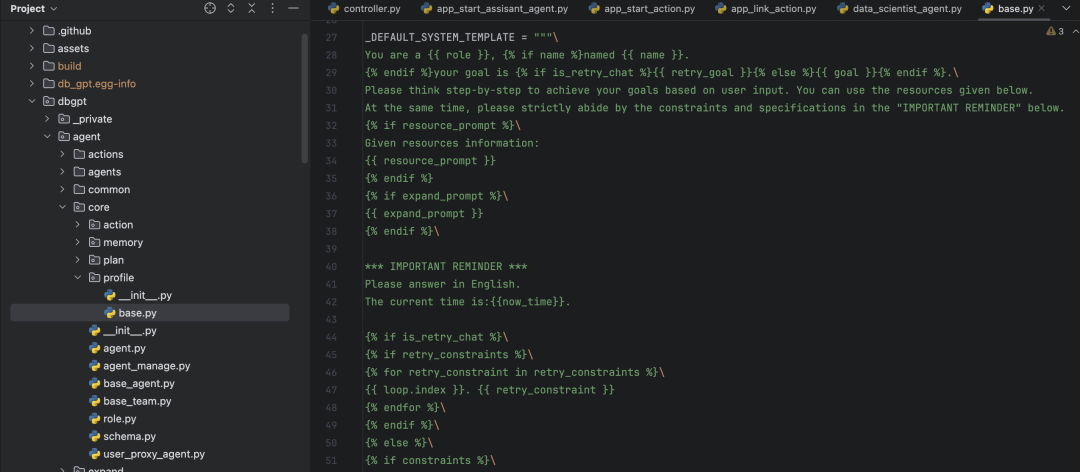
Task: Open agent_manage.py in the project tree
Action: [146, 366]
